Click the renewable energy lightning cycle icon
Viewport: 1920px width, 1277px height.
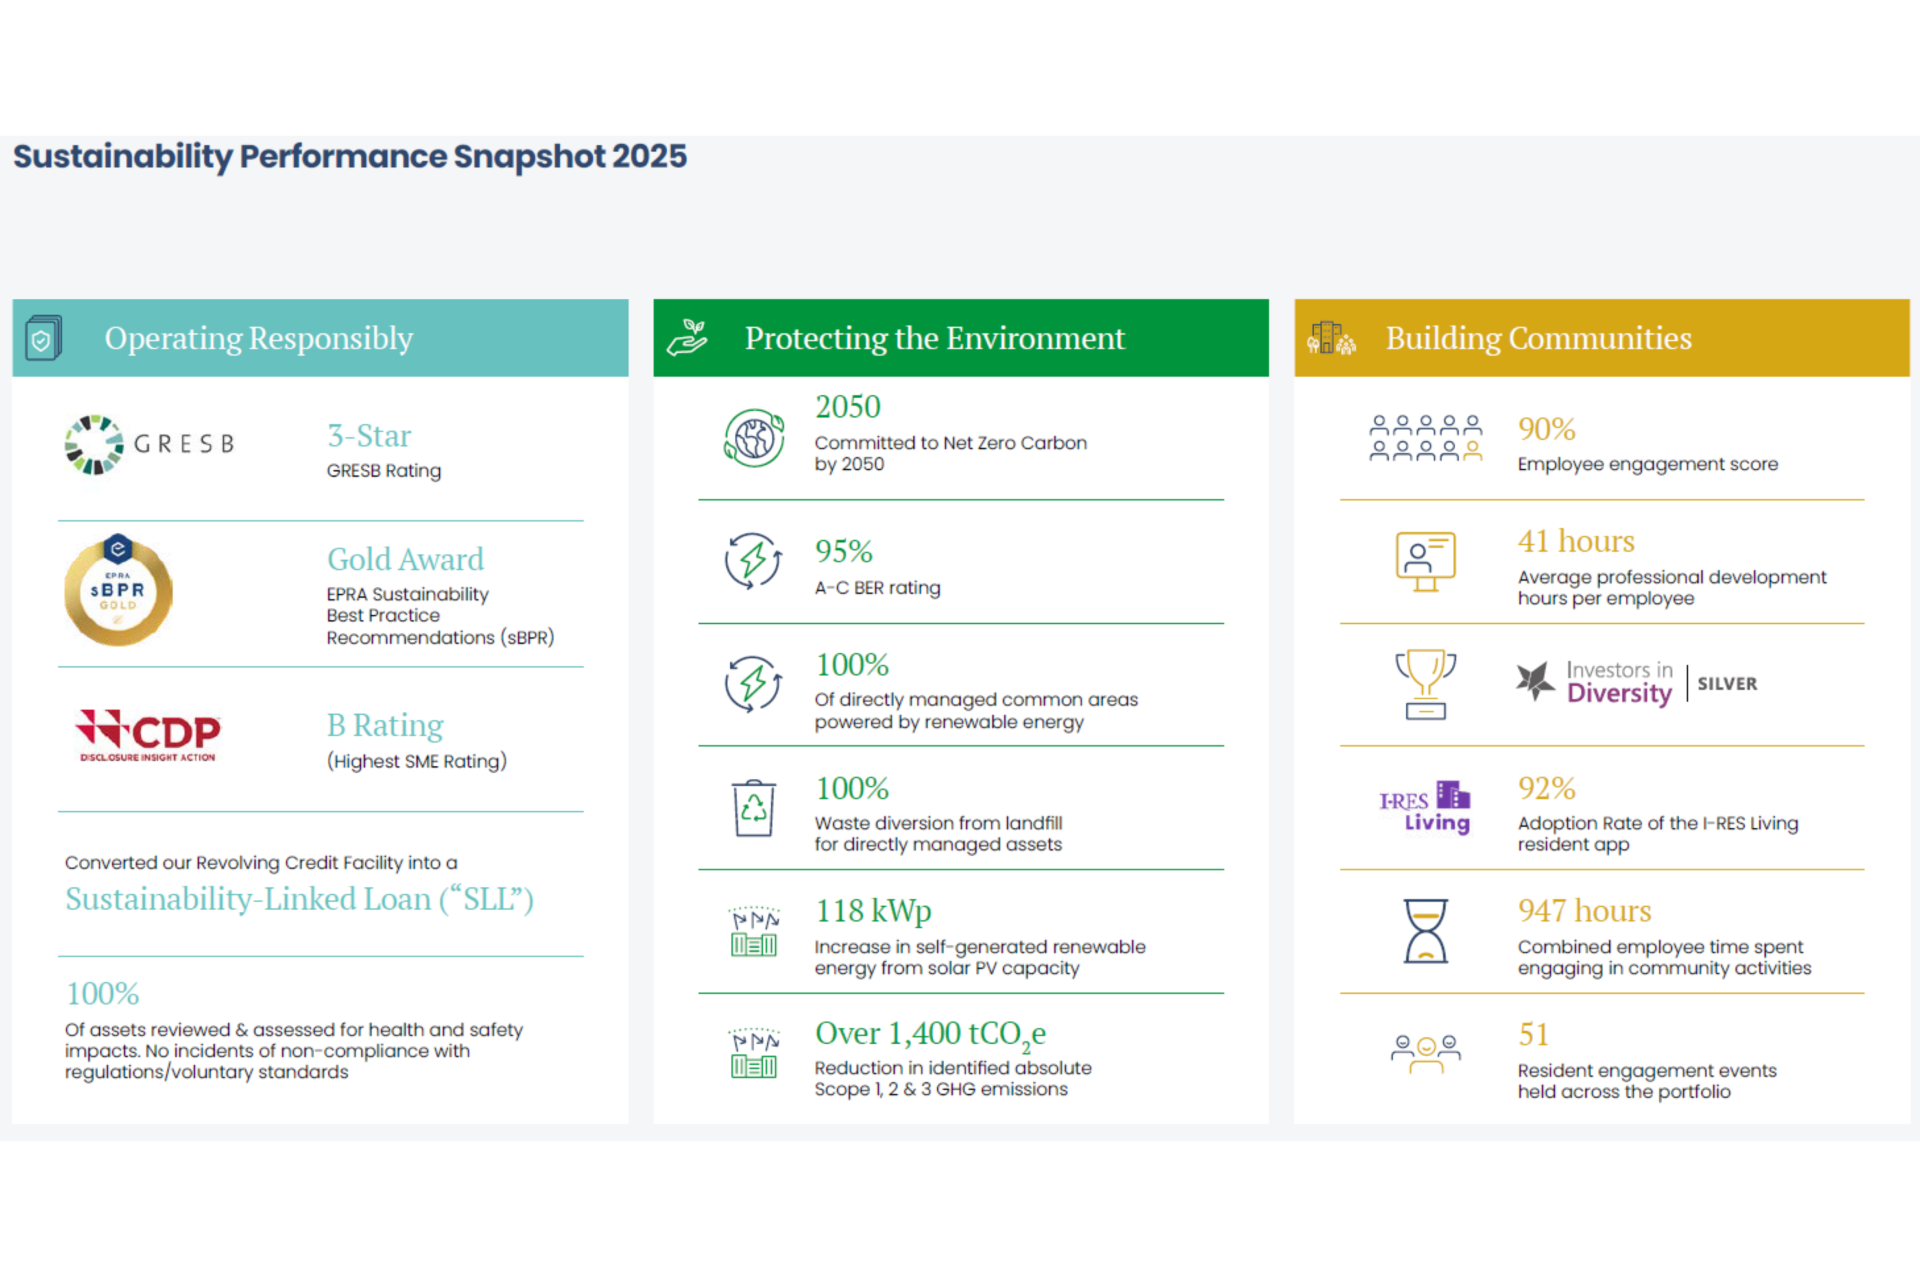pyautogui.click(x=753, y=685)
